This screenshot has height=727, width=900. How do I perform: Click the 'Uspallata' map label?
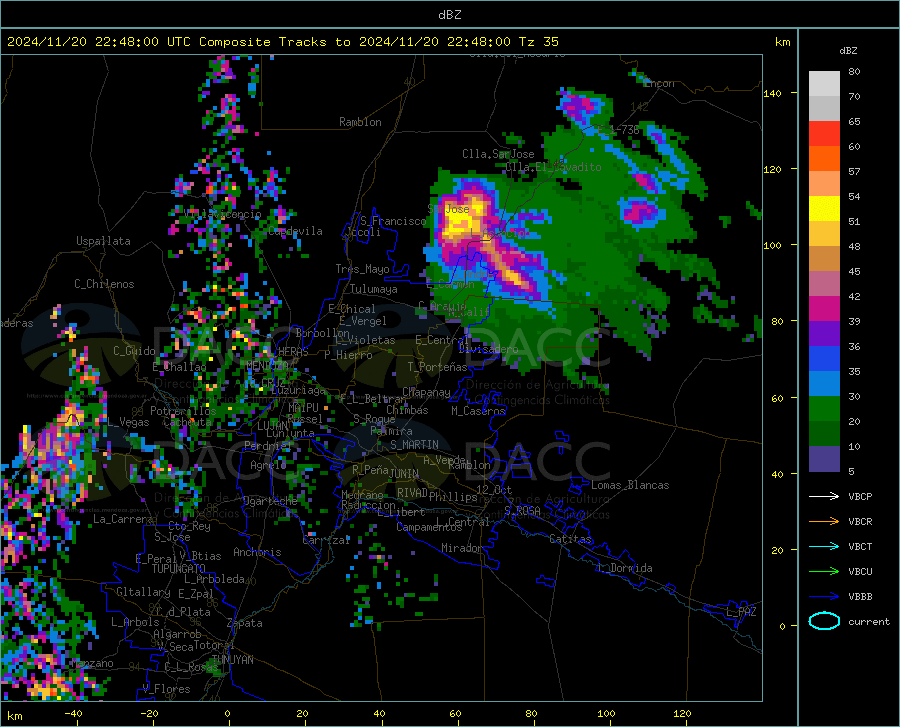point(103,241)
